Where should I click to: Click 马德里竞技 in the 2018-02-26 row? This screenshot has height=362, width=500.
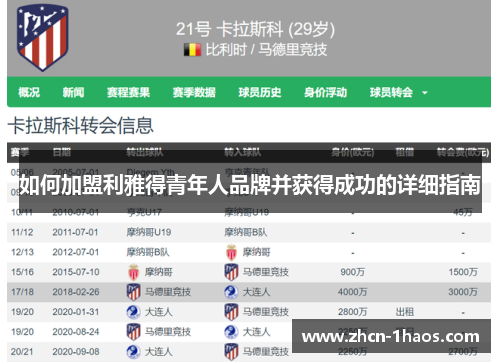[168, 292]
